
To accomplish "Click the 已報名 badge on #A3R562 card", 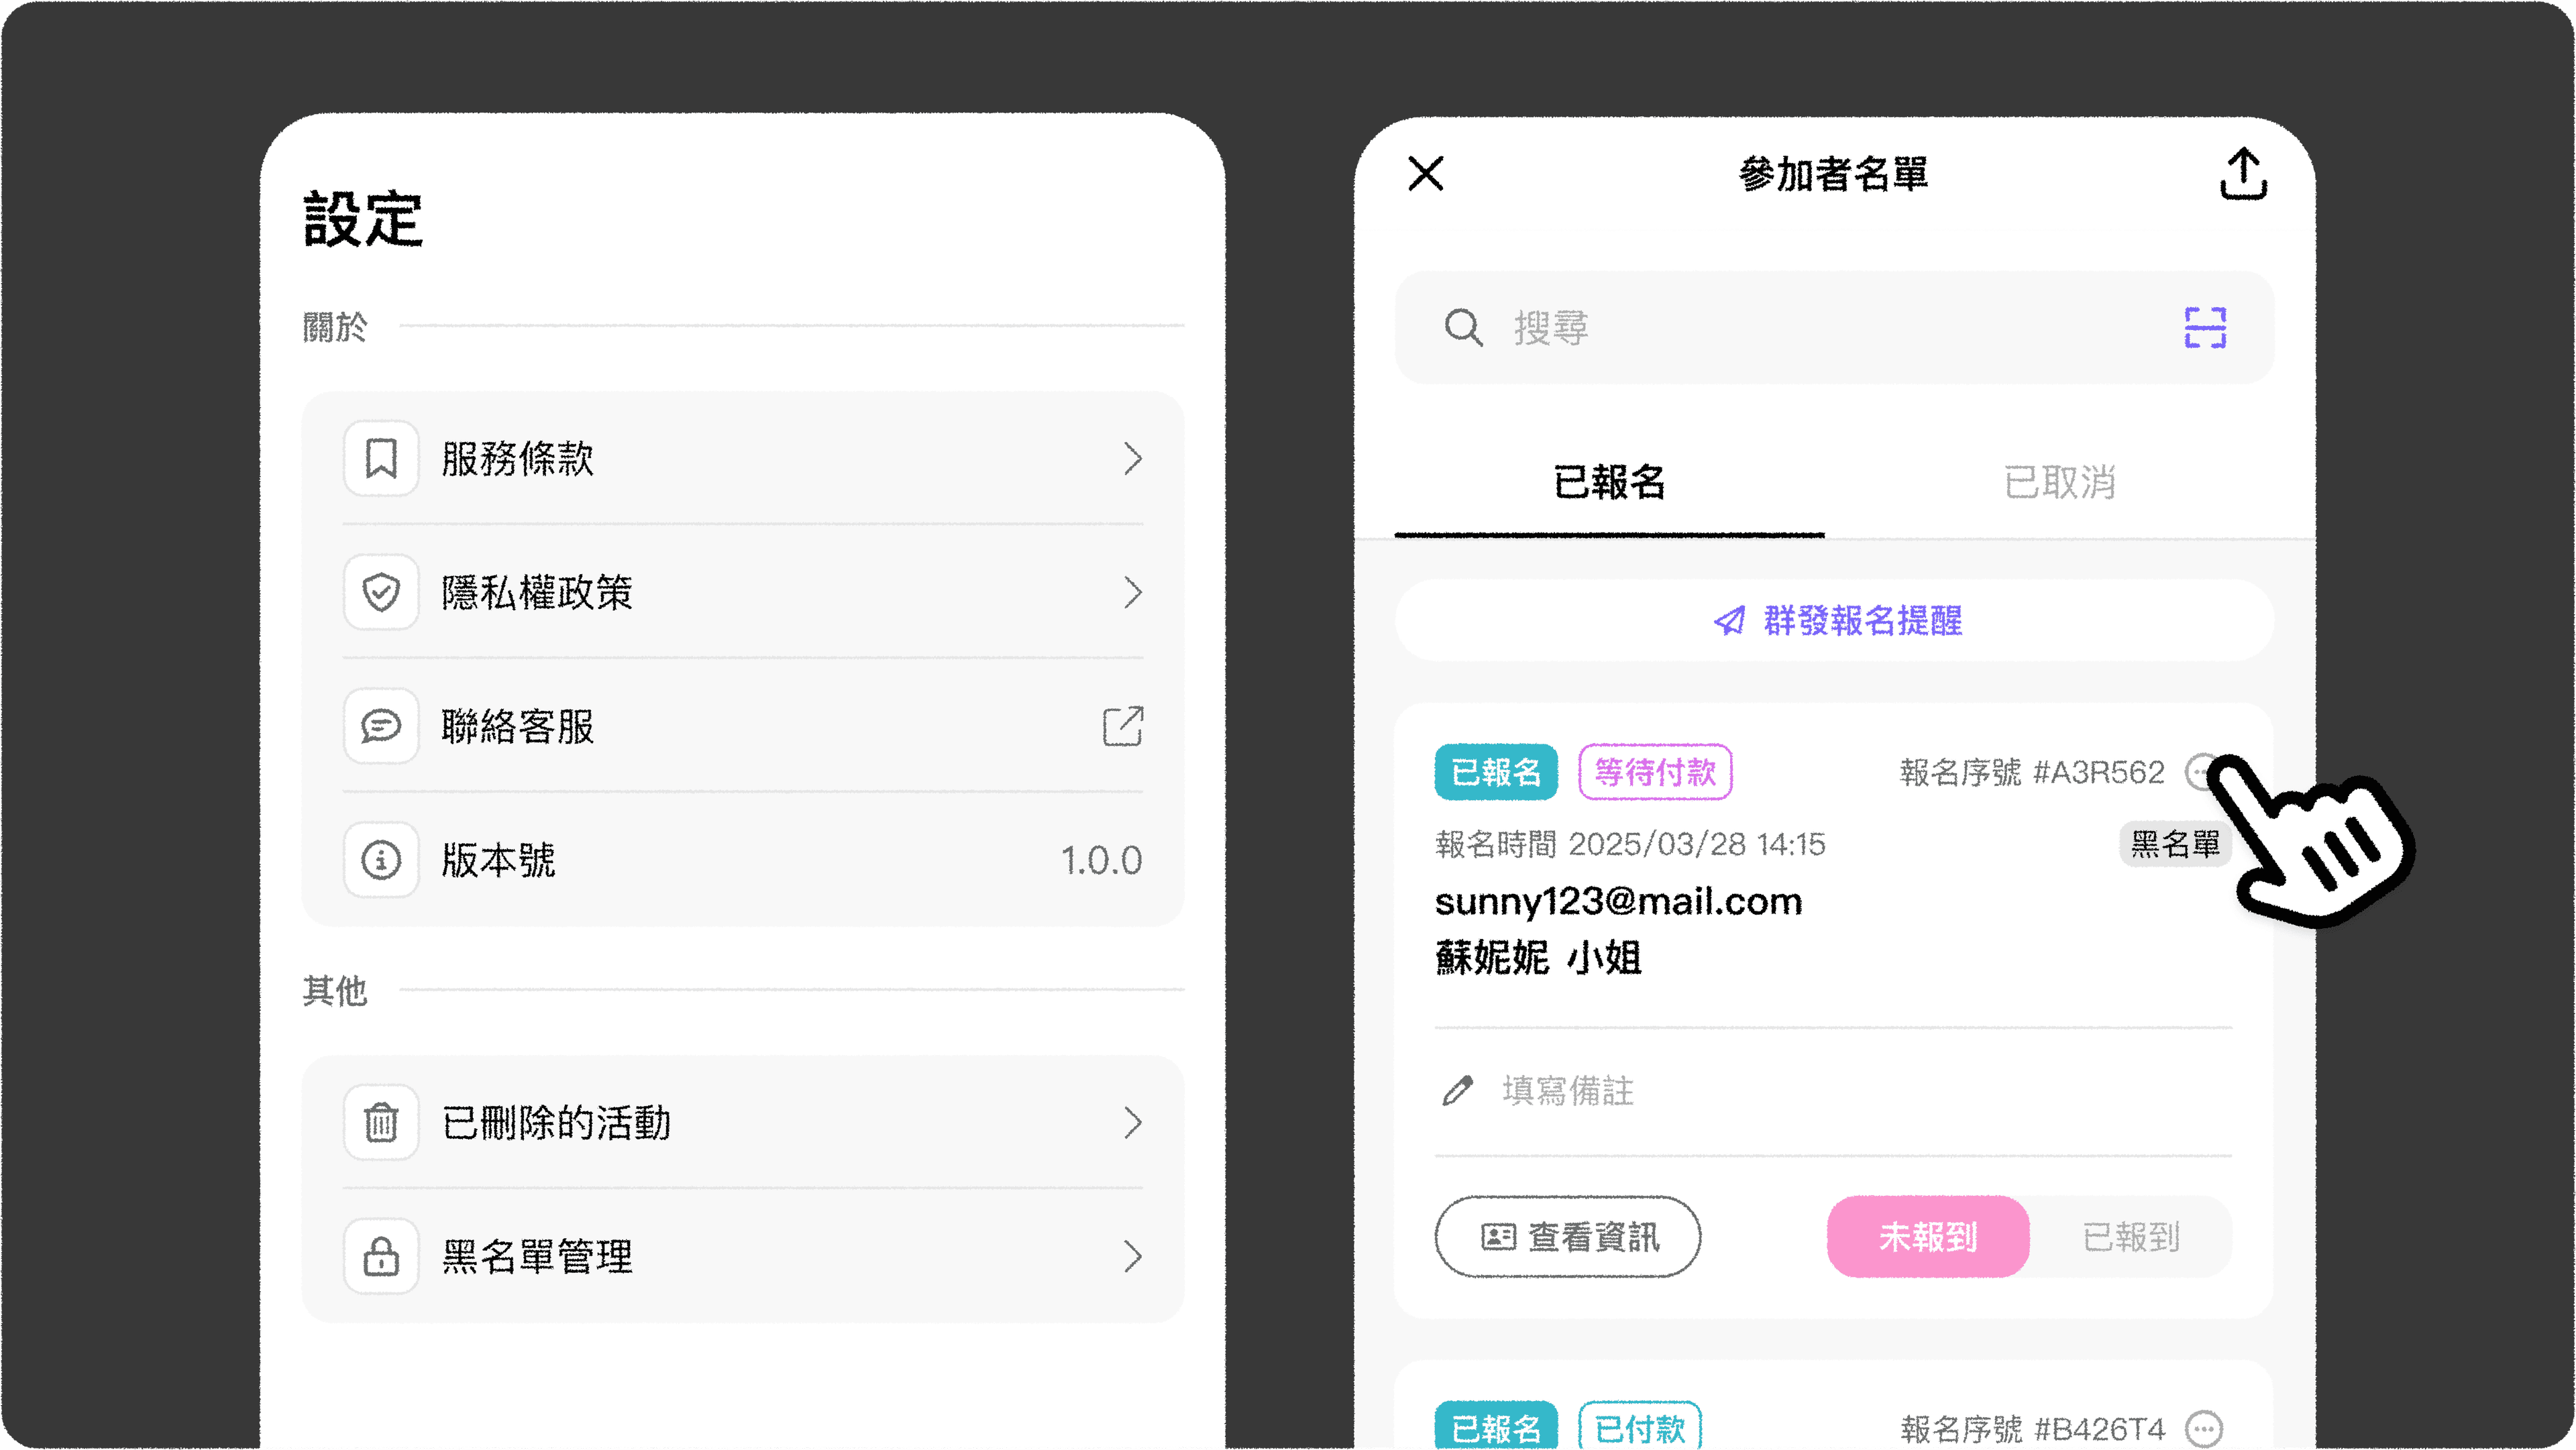I will click(1496, 772).
